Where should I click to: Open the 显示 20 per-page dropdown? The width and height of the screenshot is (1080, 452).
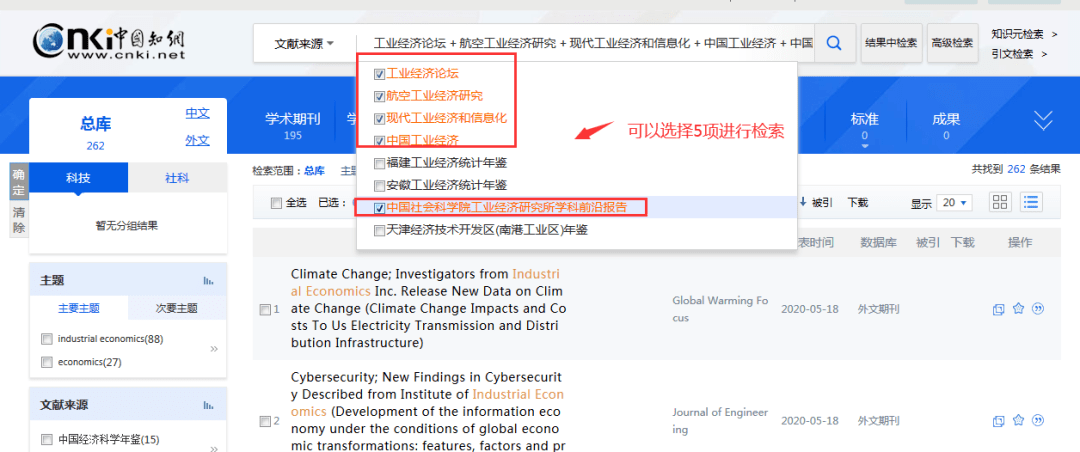[x=956, y=203]
